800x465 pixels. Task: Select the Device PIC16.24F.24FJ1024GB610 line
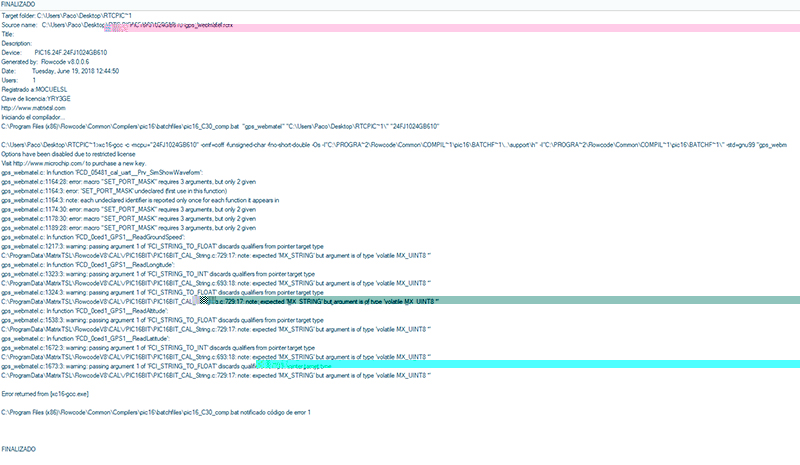(54, 53)
